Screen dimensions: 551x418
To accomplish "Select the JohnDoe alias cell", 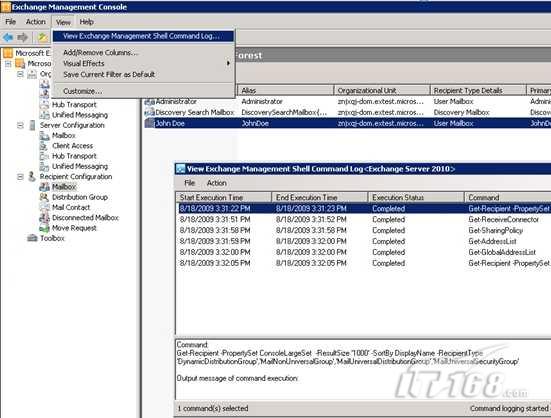I will (255, 123).
